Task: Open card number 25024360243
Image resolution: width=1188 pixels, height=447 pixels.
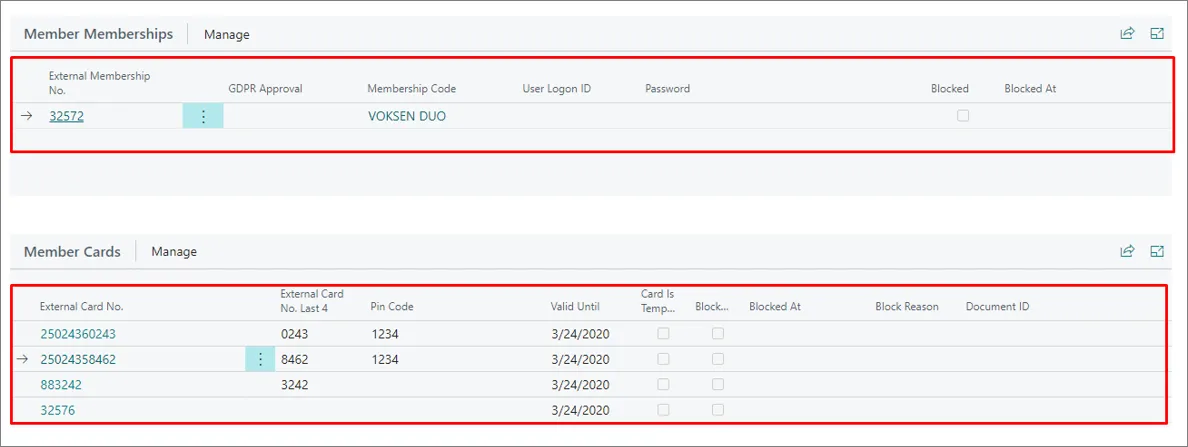Action: [78, 333]
